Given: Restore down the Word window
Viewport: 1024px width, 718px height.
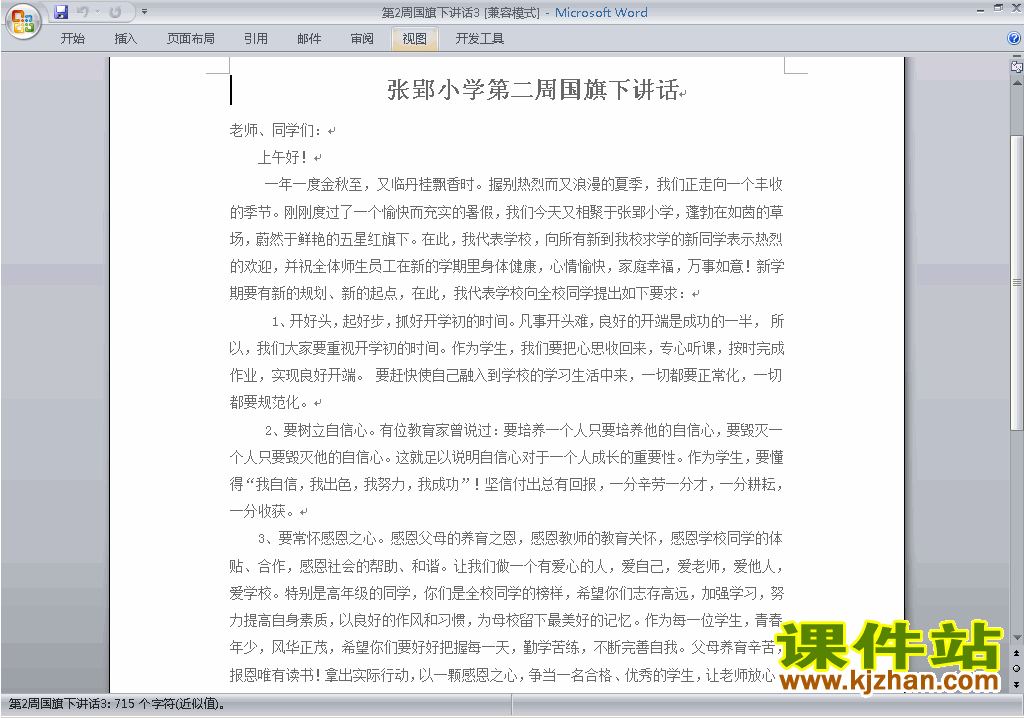Looking at the screenshot, I should coord(999,8).
